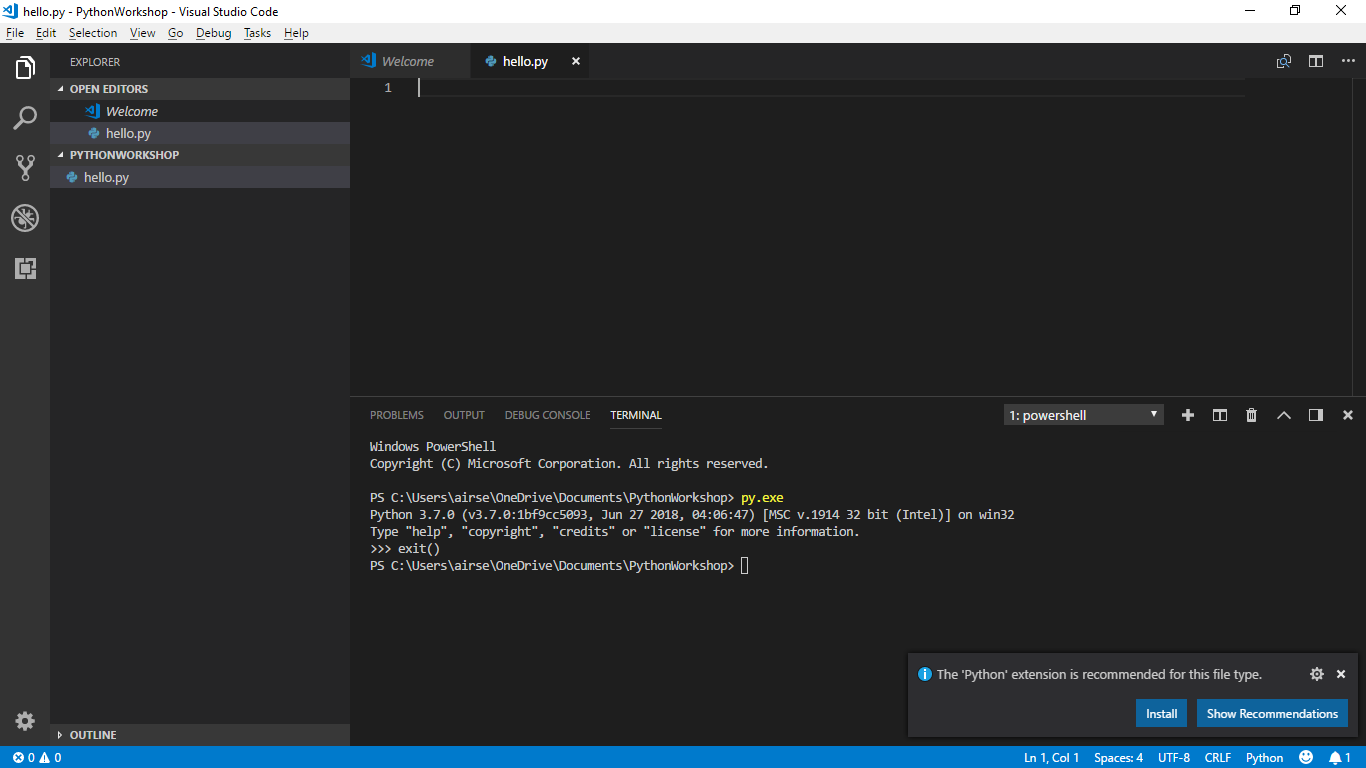This screenshot has width=1366, height=768.
Task: Open the View menu
Action: pyautogui.click(x=143, y=33)
